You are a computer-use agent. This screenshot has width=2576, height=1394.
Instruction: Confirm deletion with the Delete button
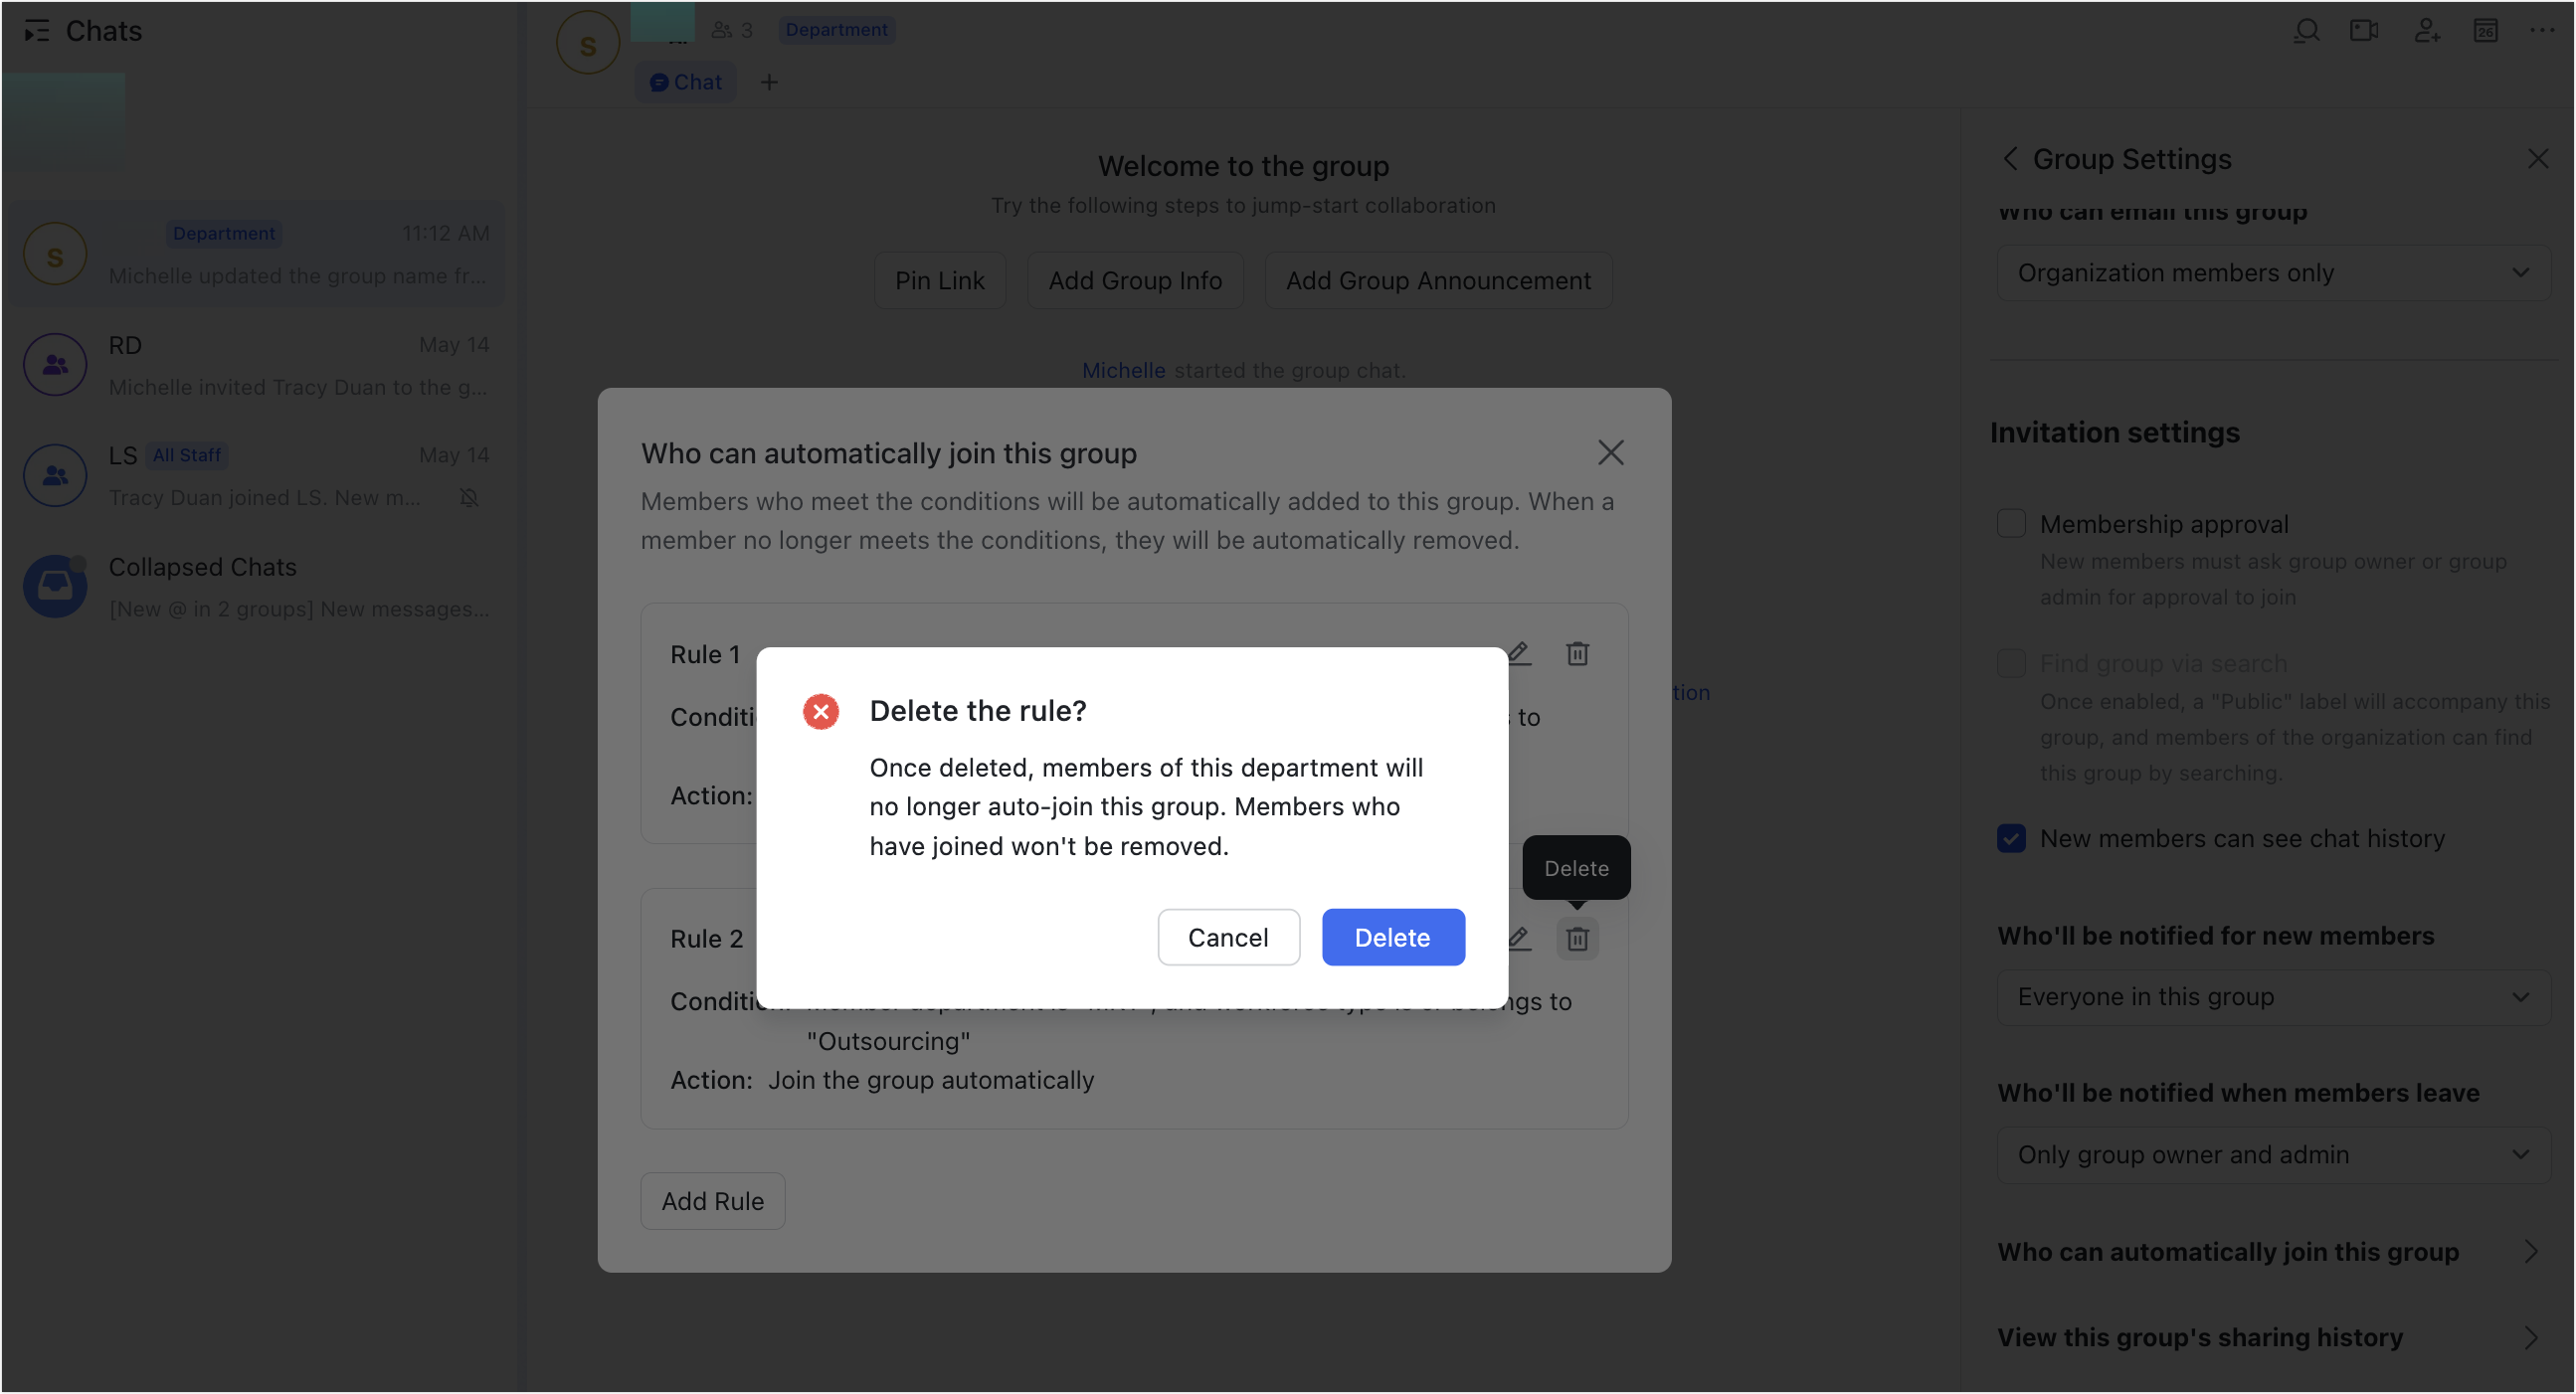(x=1393, y=937)
